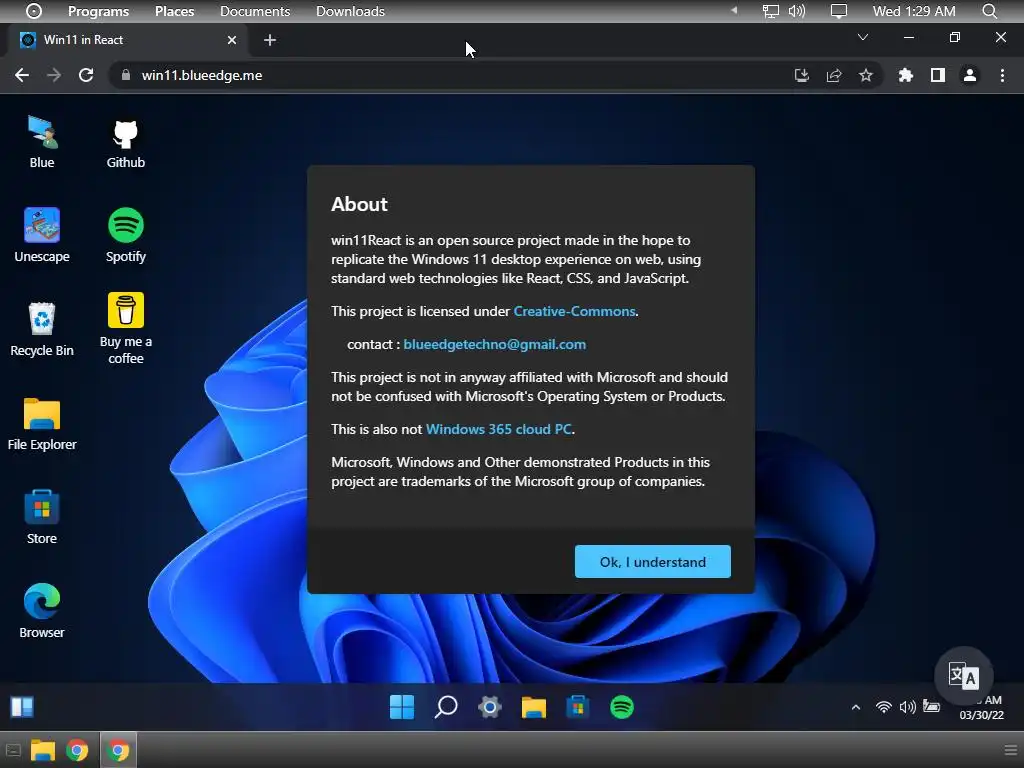Click the translate floating button

[963, 677]
